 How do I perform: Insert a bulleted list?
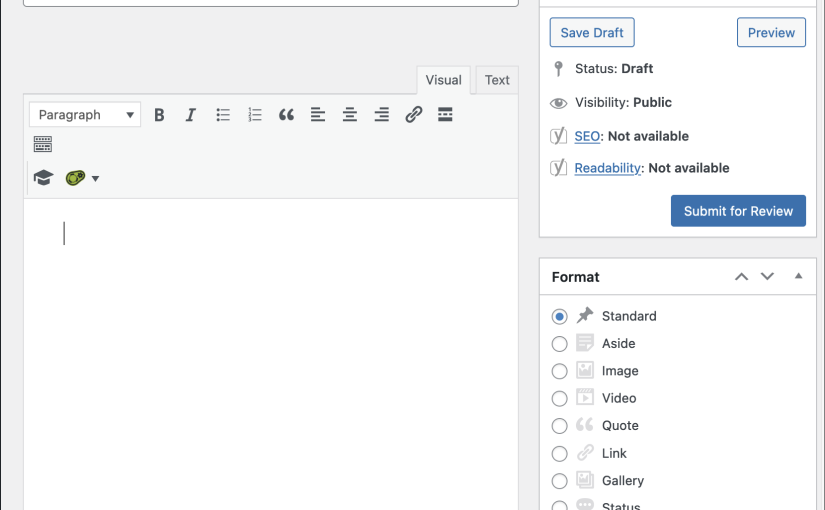[x=223, y=115]
